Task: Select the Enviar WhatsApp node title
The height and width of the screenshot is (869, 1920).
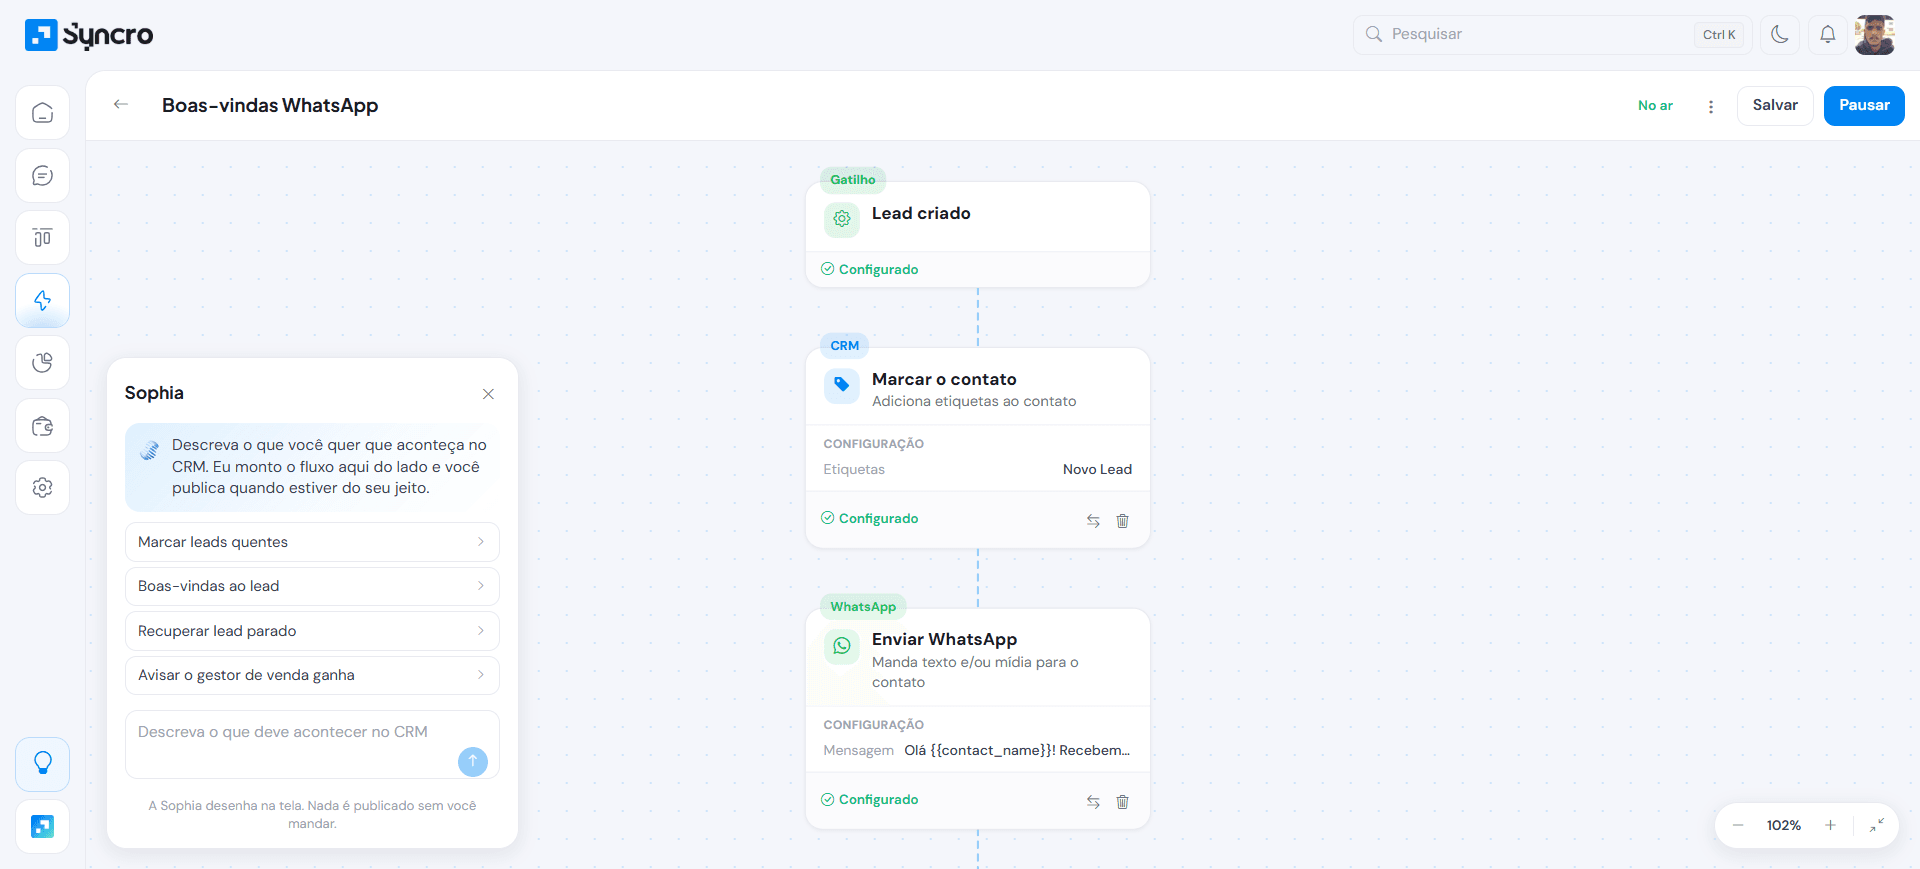Action: (x=944, y=640)
